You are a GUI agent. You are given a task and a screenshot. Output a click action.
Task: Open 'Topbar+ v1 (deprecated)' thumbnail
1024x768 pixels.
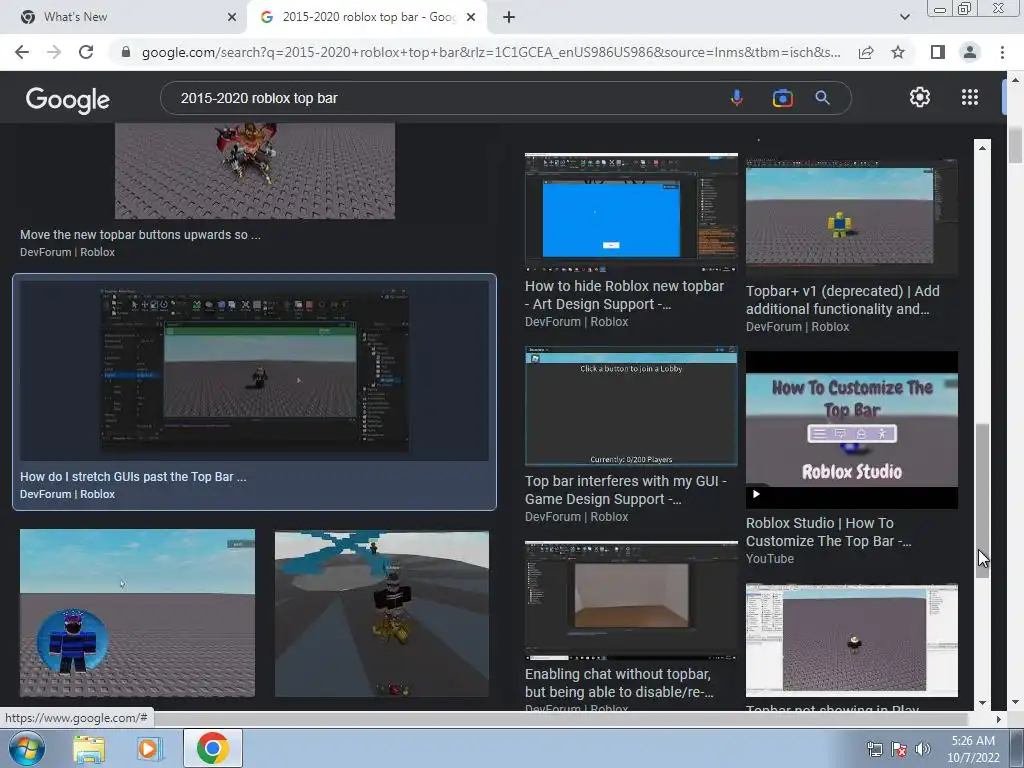(852, 217)
